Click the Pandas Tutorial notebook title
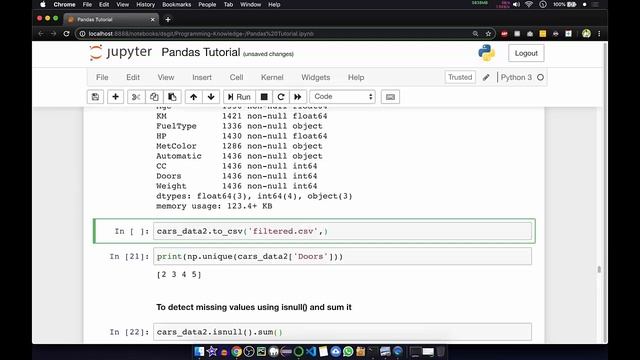 [x=201, y=52]
